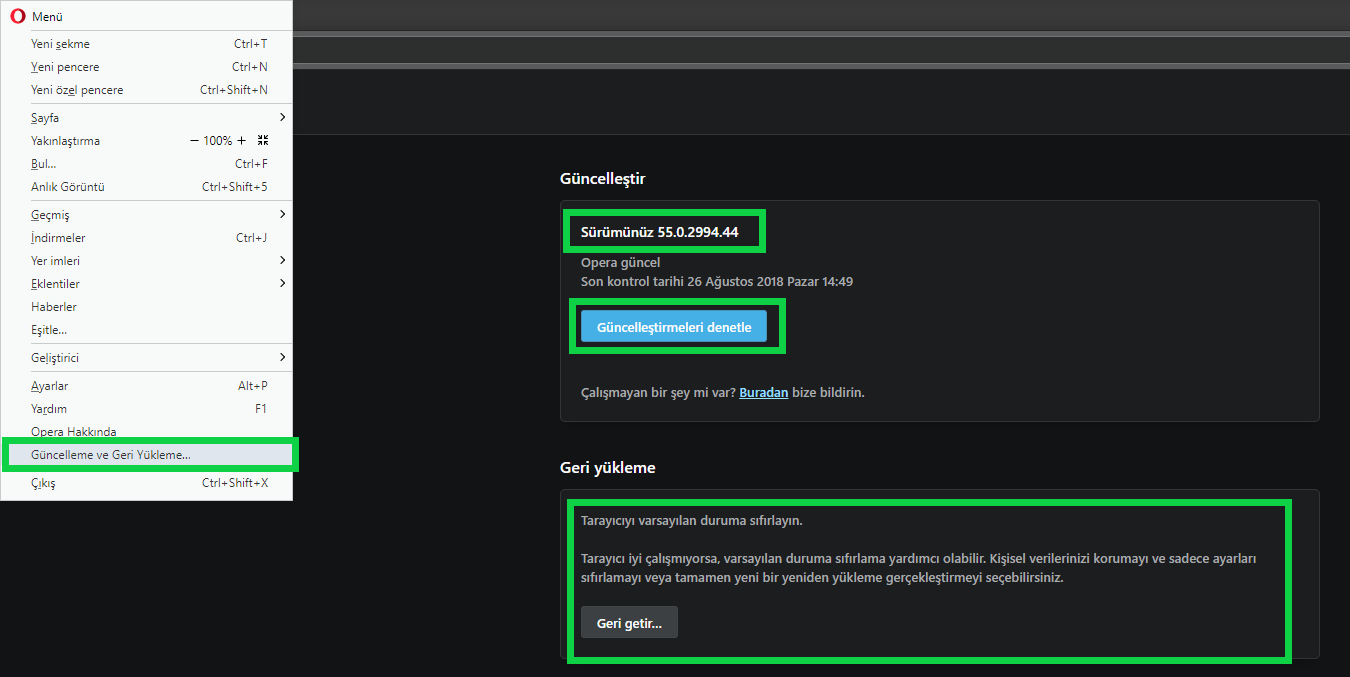Open Ayarlar settings entry
This screenshot has height=677, width=1350.
(x=146, y=386)
